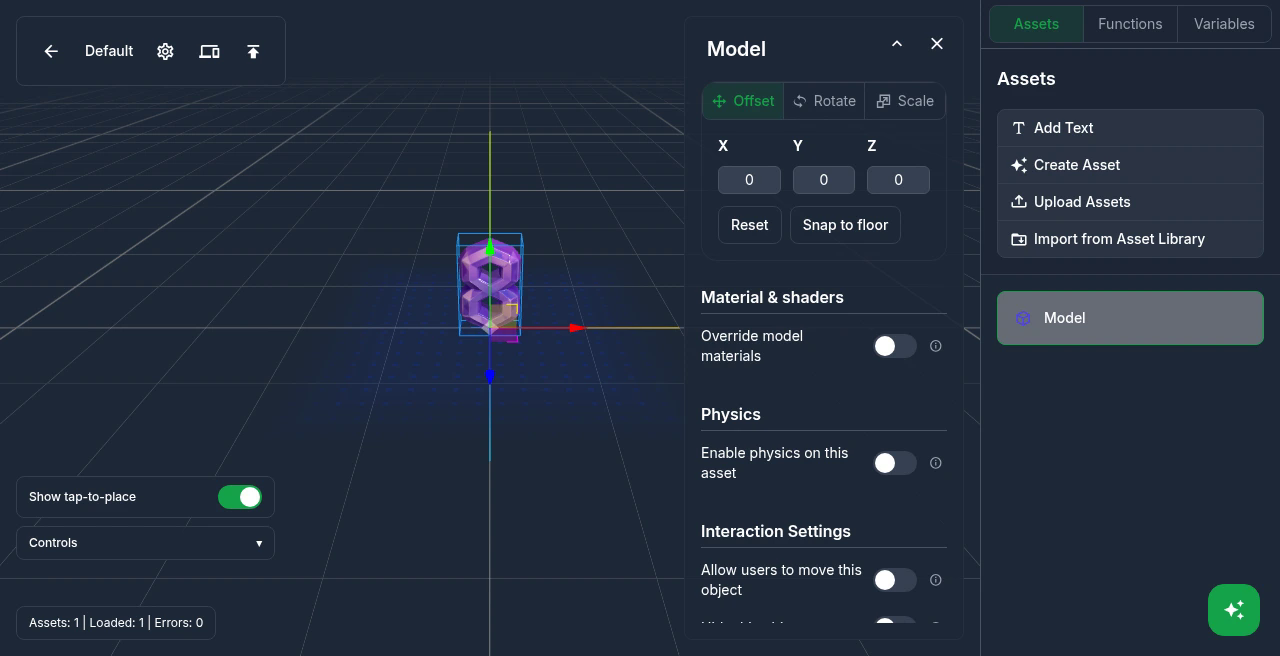1280x656 pixels.
Task: Select the Model asset in list
Action: (1130, 318)
